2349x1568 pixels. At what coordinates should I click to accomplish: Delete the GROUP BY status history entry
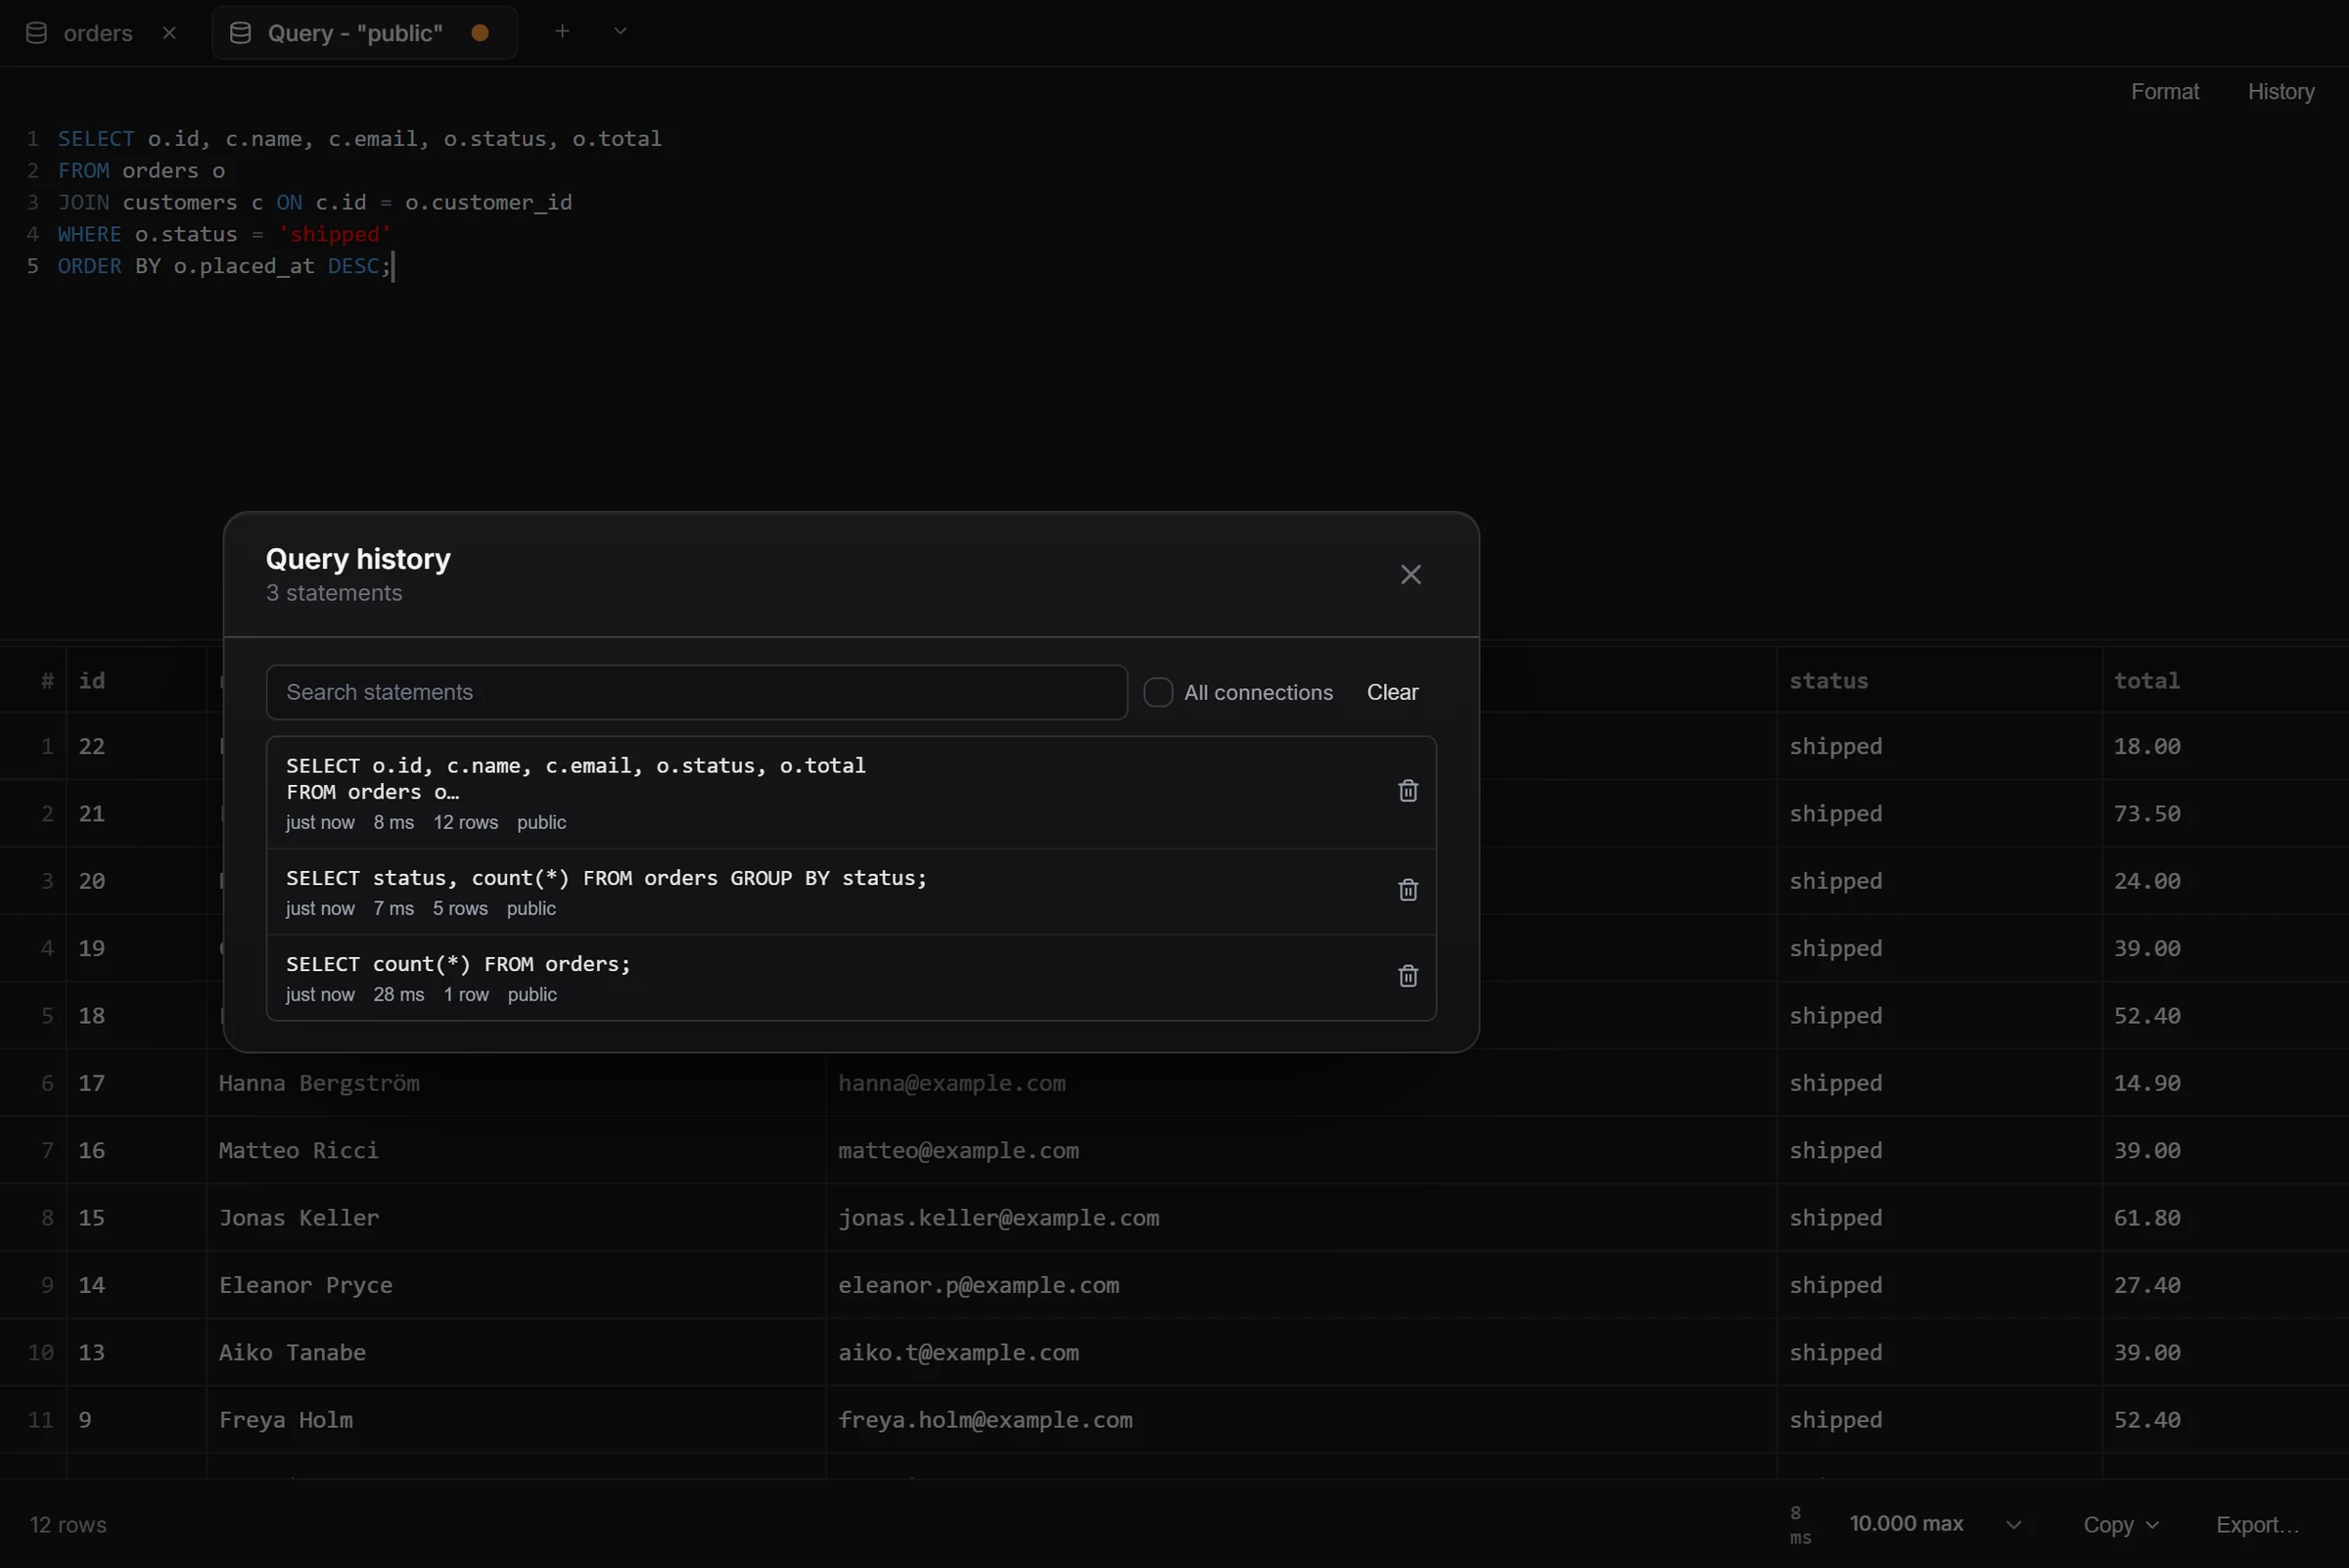tap(1407, 890)
